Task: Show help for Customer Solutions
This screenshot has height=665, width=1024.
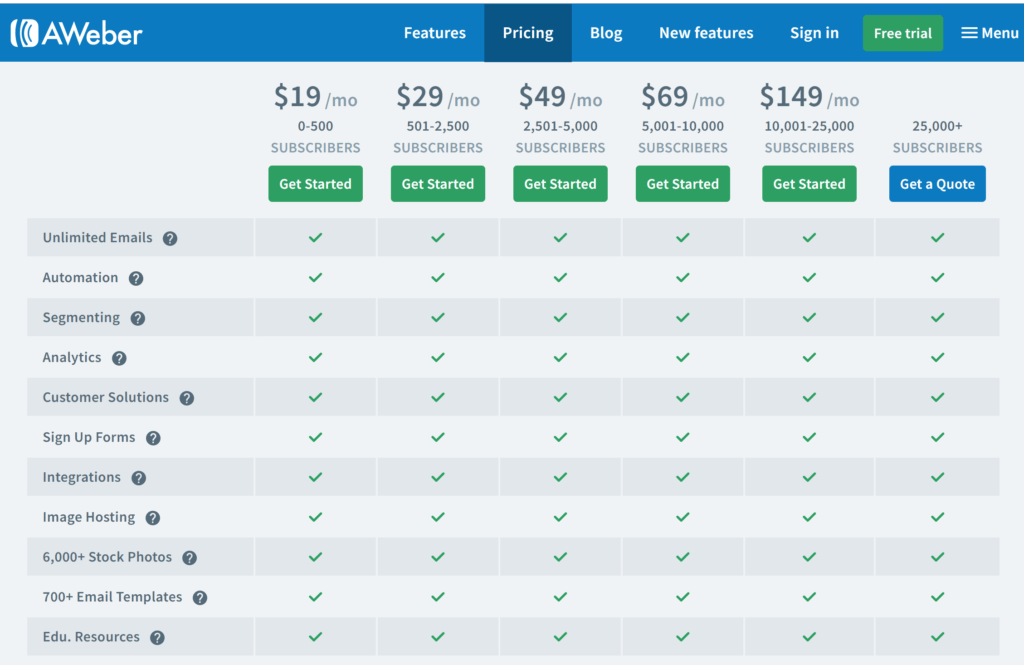Action: tap(187, 398)
